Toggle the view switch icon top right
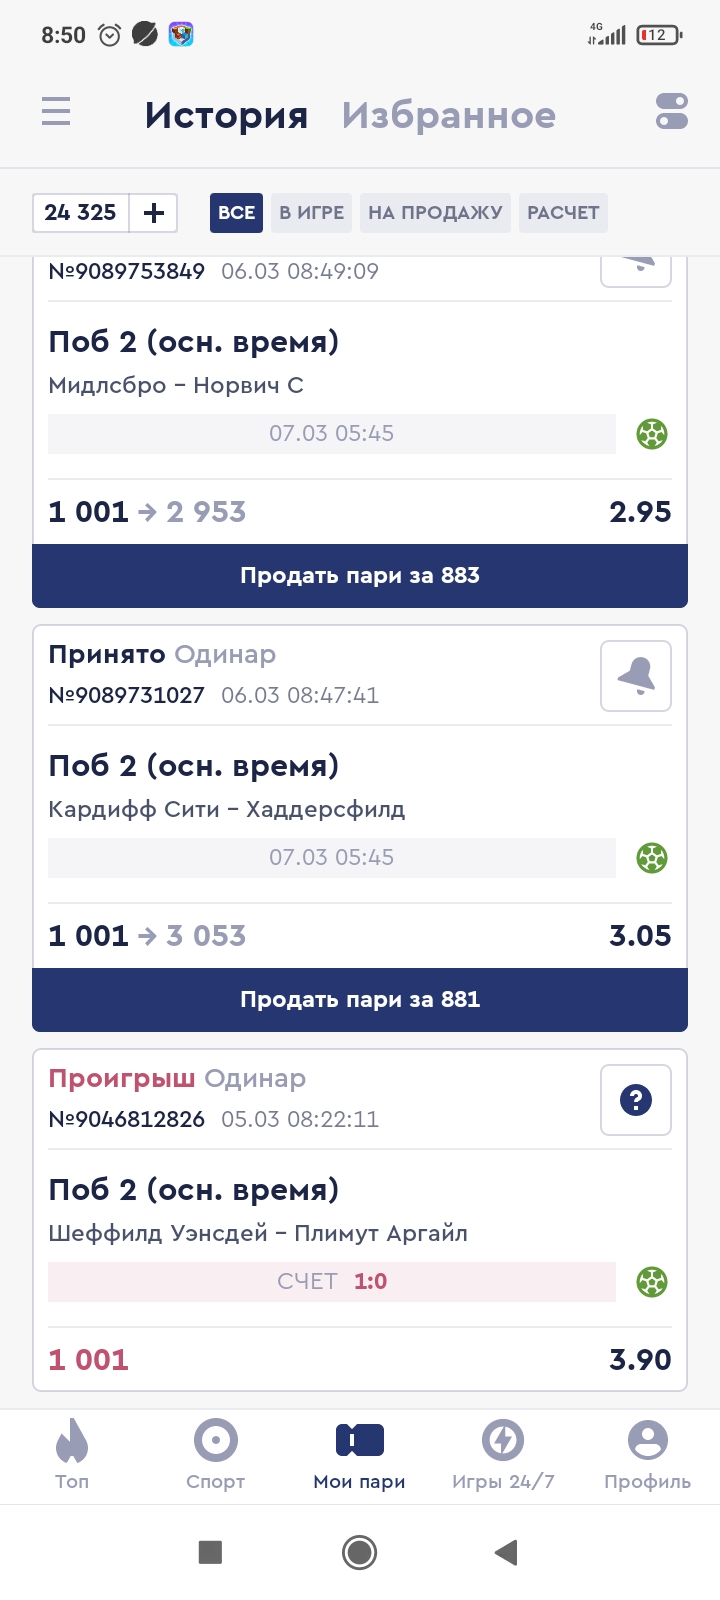 (x=672, y=111)
